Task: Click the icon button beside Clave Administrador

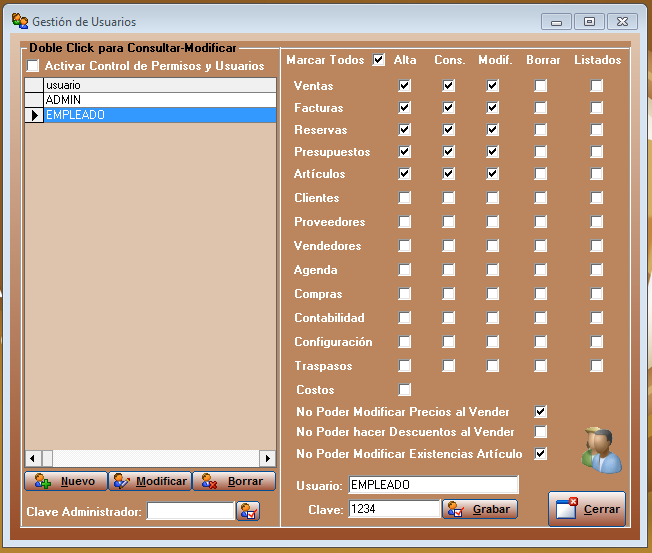Action: (x=248, y=511)
